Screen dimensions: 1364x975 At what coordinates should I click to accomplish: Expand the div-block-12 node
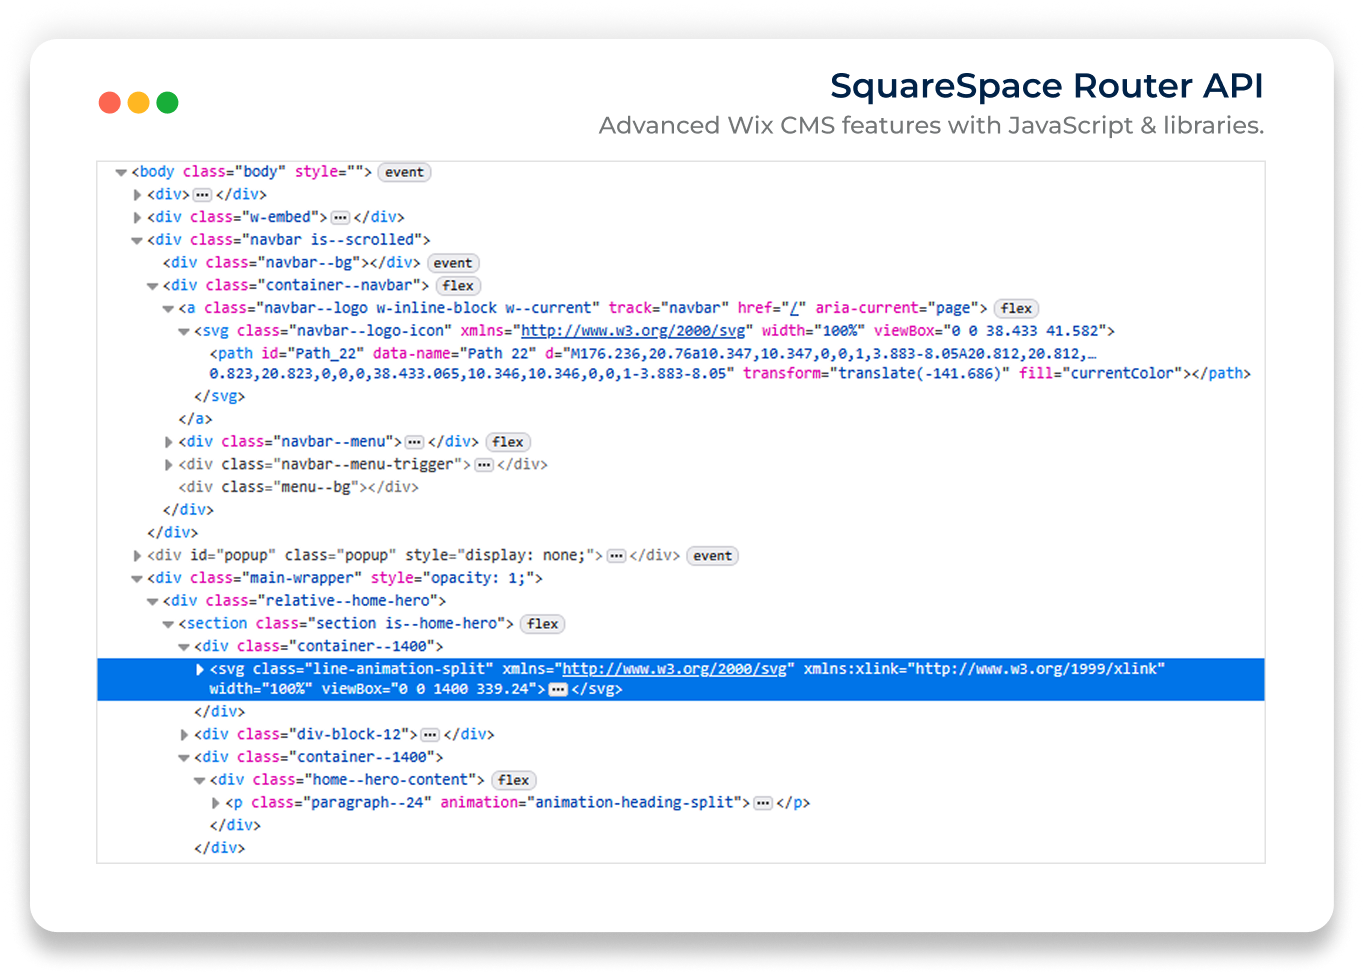tap(184, 734)
